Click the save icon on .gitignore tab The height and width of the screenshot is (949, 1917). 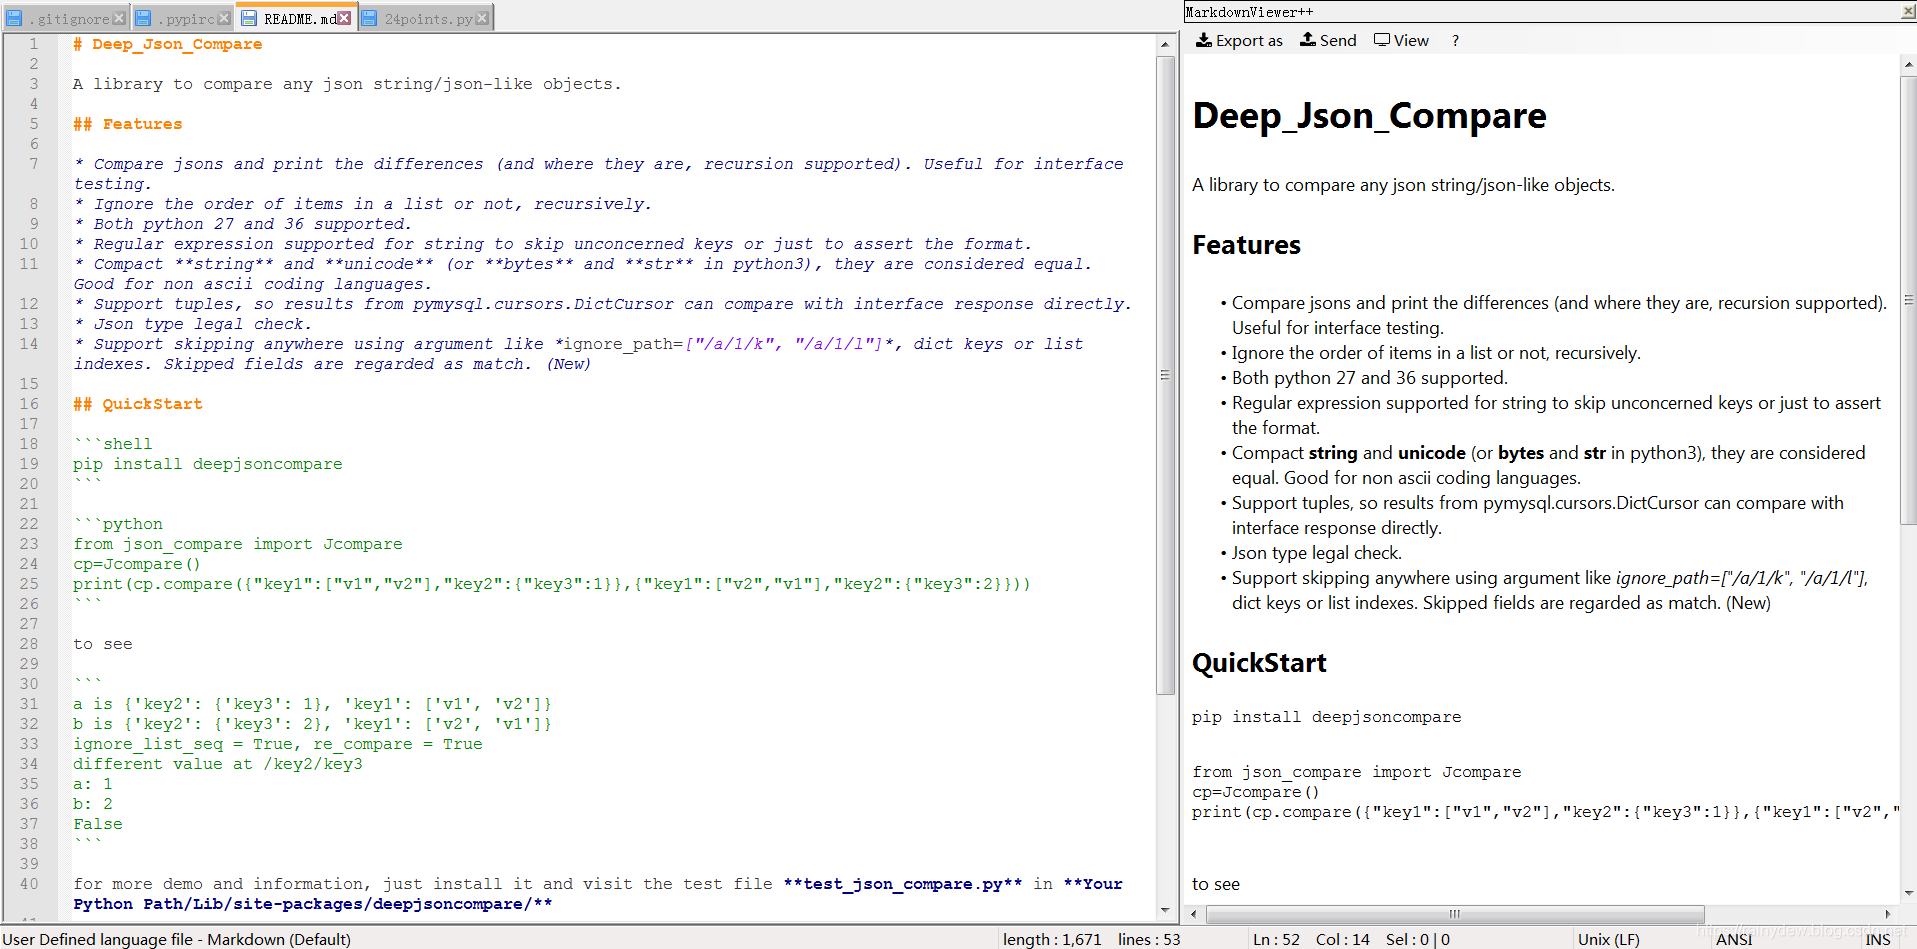tap(14, 18)
